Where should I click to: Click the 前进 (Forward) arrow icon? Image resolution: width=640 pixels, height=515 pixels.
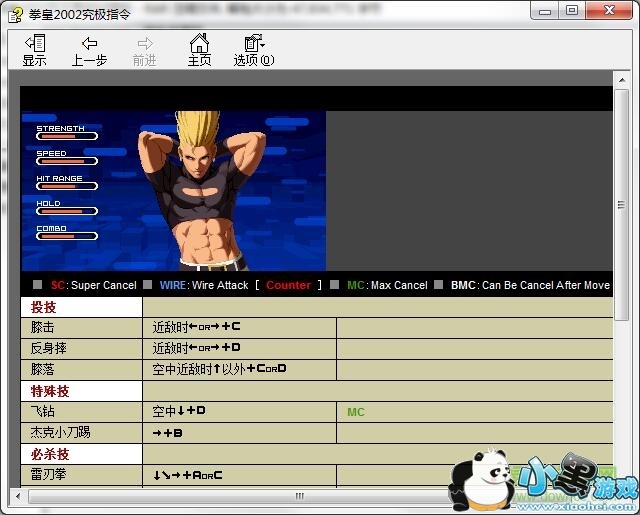point(145,49)
